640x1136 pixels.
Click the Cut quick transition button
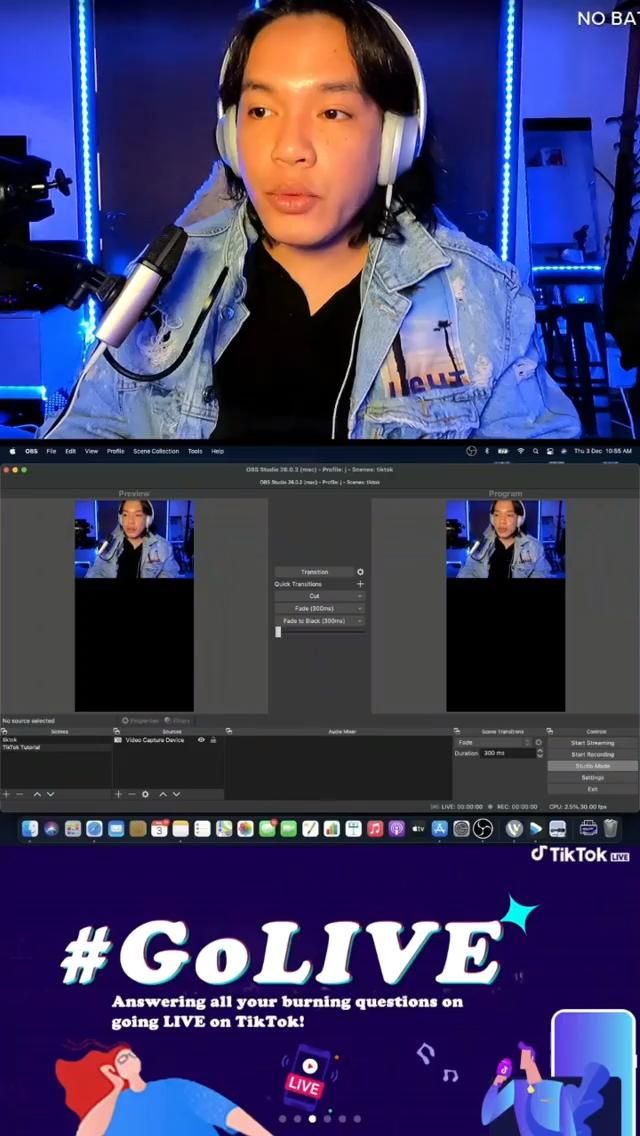tap(314, 596)
